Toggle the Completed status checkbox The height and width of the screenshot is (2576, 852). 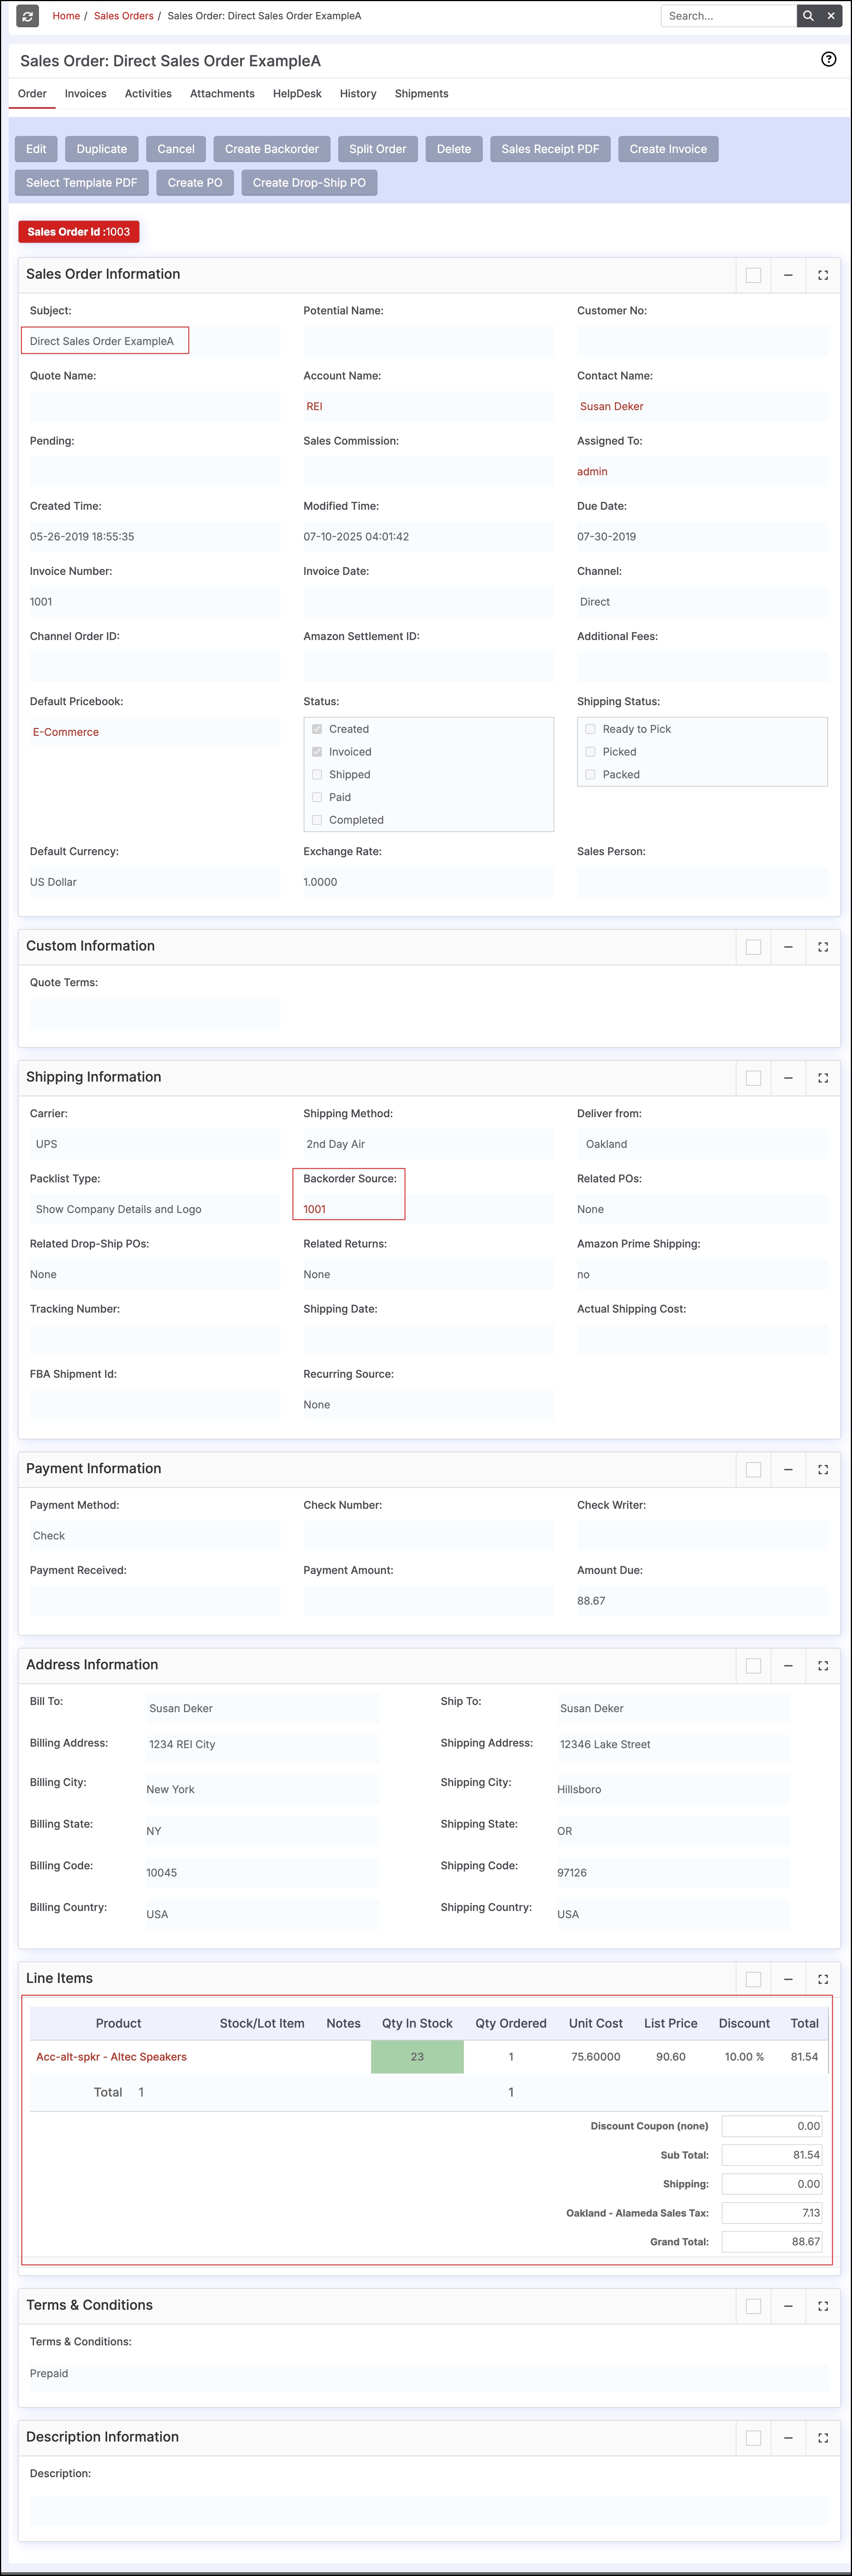click(317, 820)
